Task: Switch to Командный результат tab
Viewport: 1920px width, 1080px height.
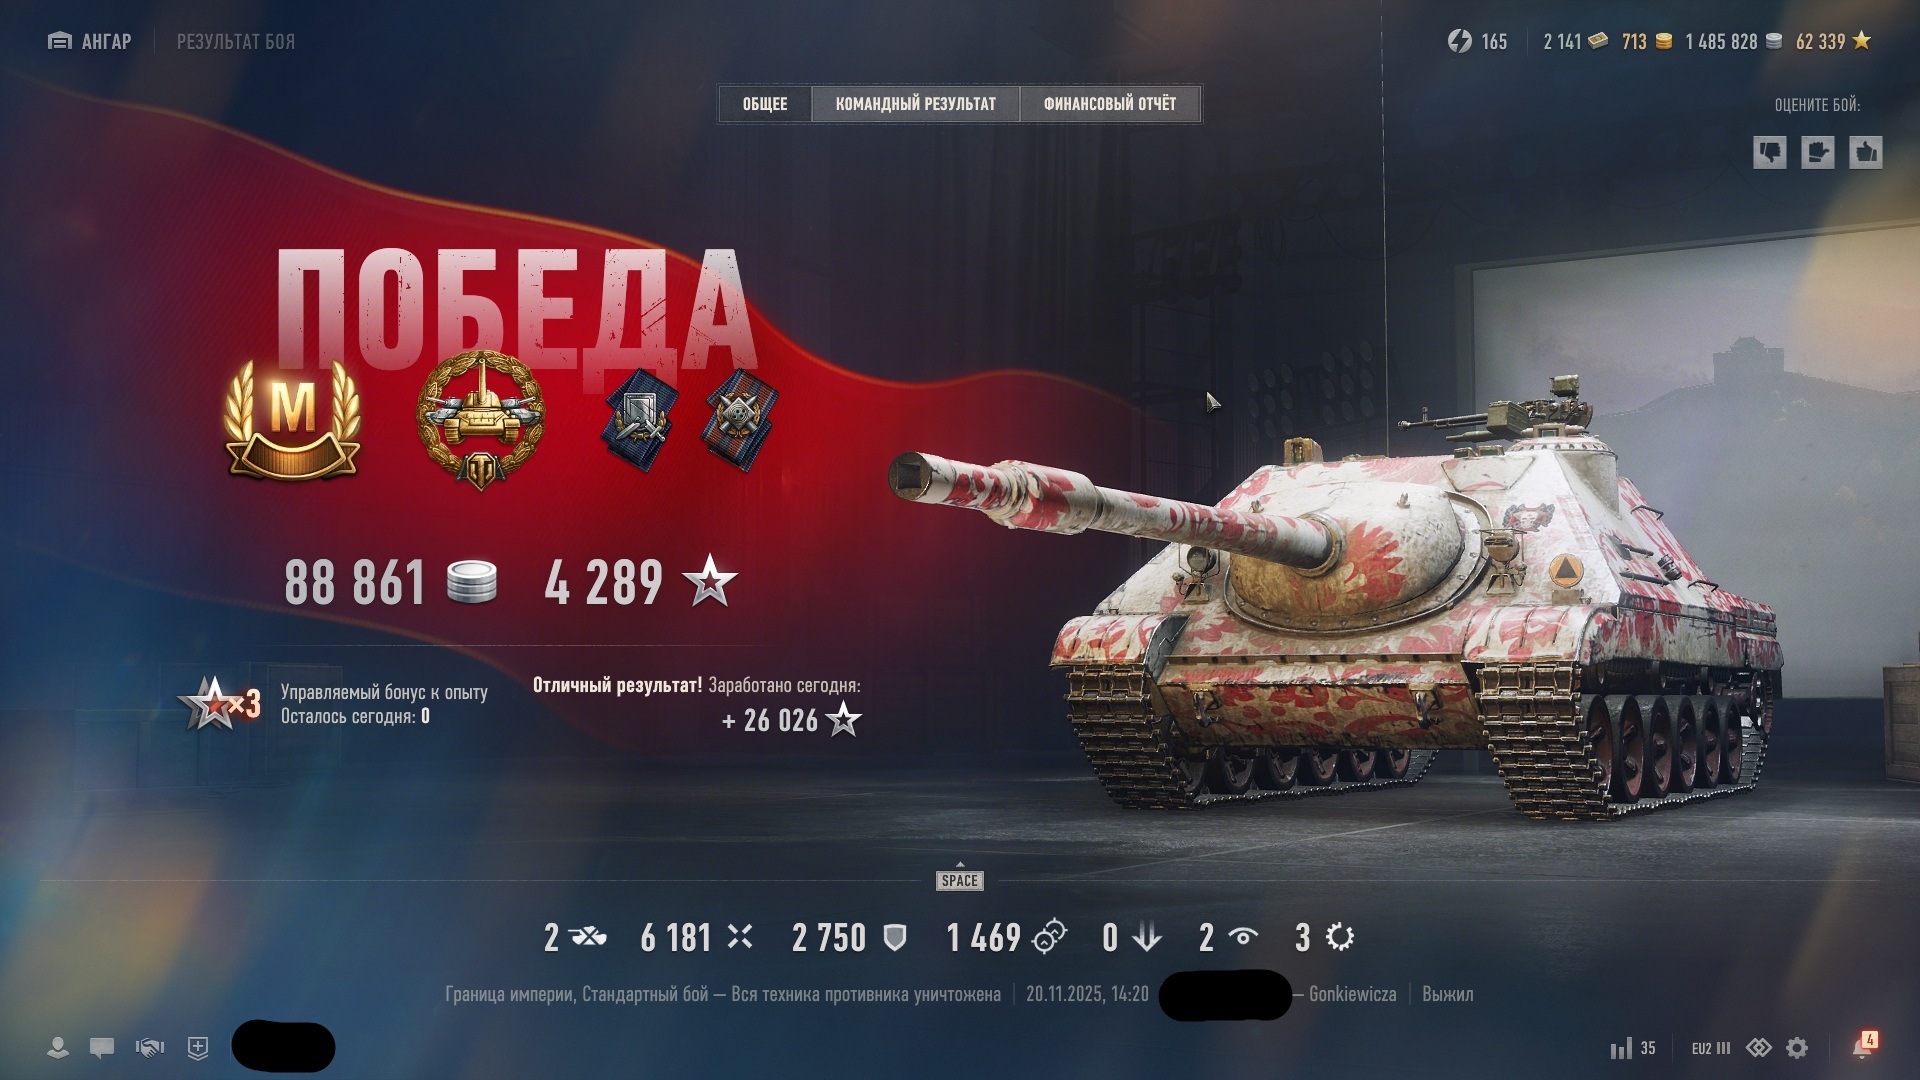Action: point(915,104)
